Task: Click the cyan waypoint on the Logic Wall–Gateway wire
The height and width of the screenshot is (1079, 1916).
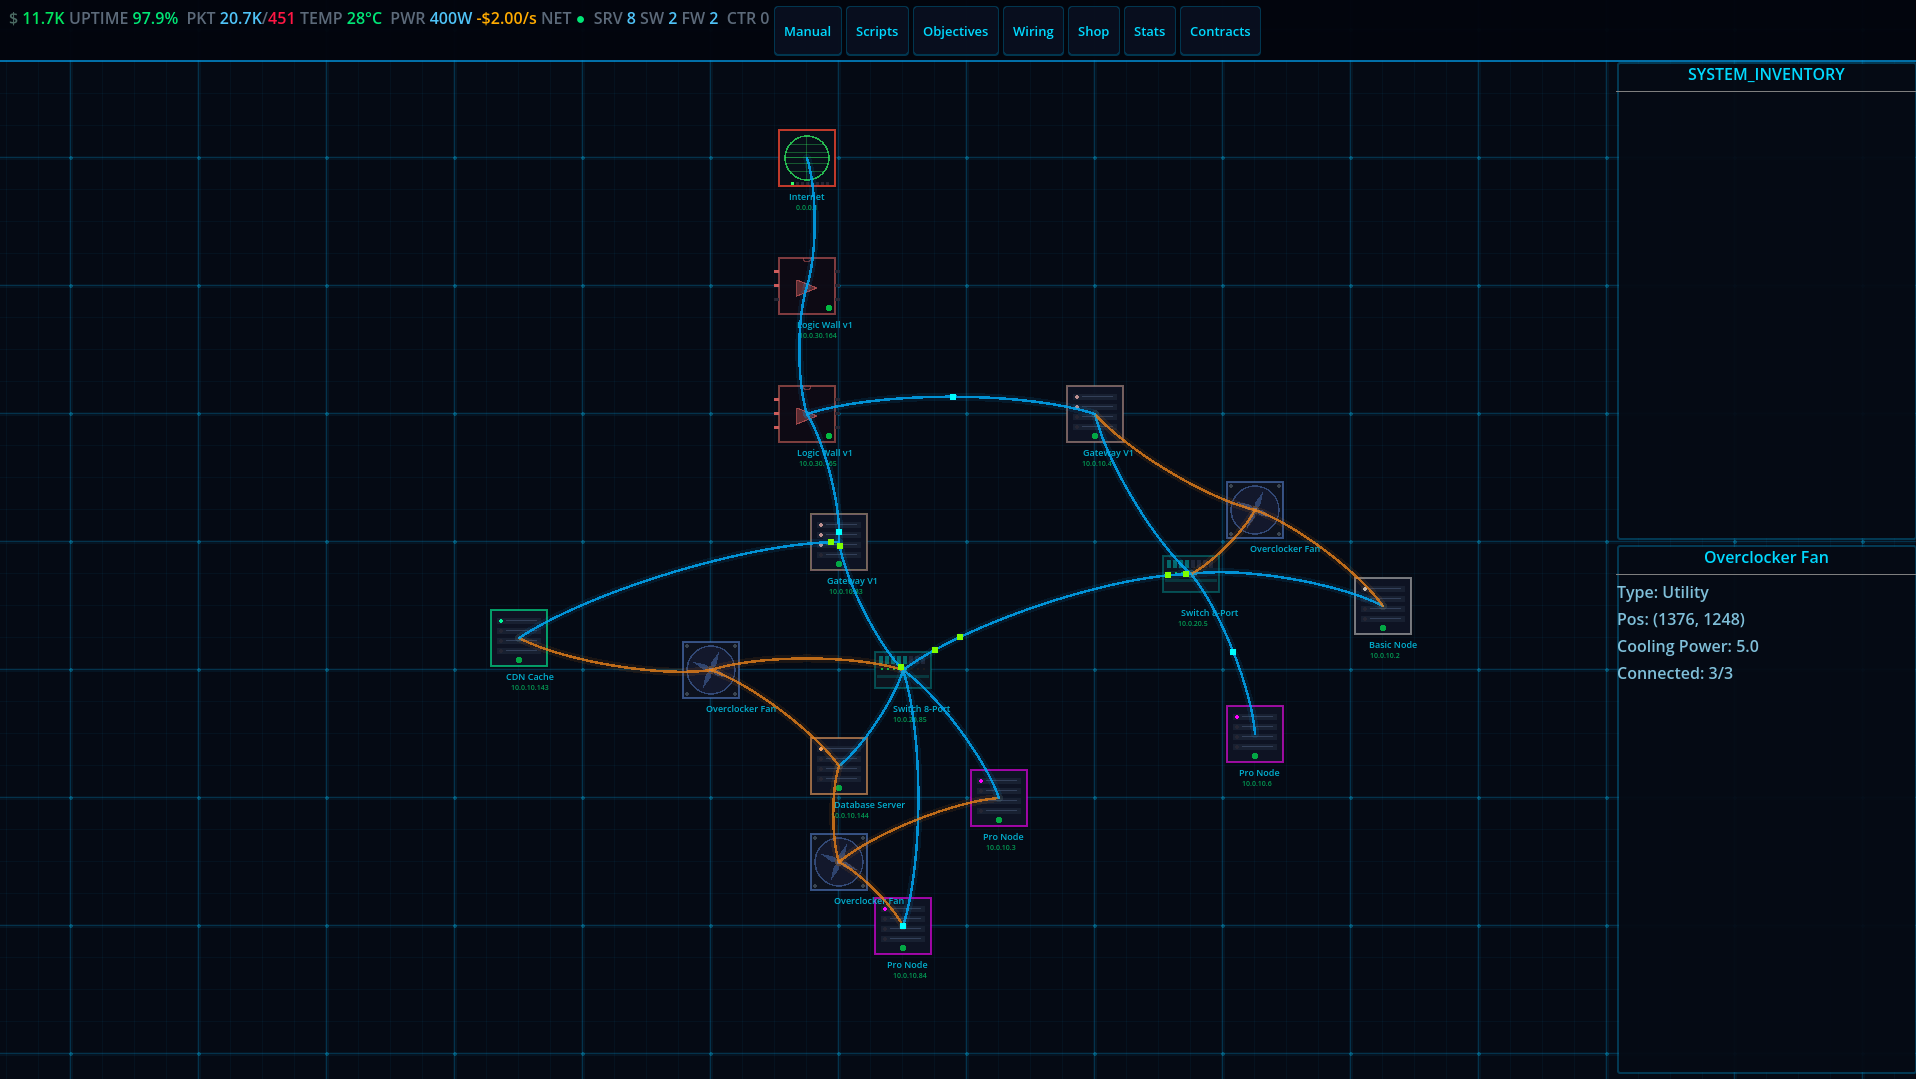Action: pyautogui.click(x=953, y=397)
